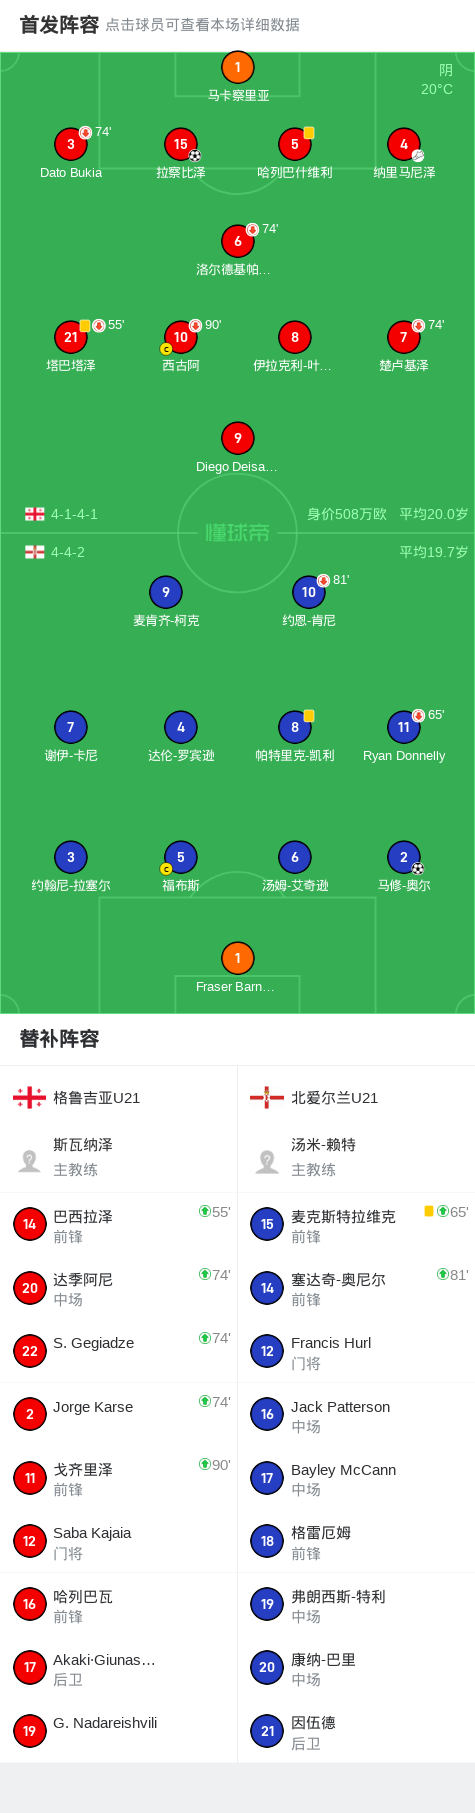Select substitute Saba Kajaia number 12
This screenshot has height=1813, width=475.
(118, 1542)
